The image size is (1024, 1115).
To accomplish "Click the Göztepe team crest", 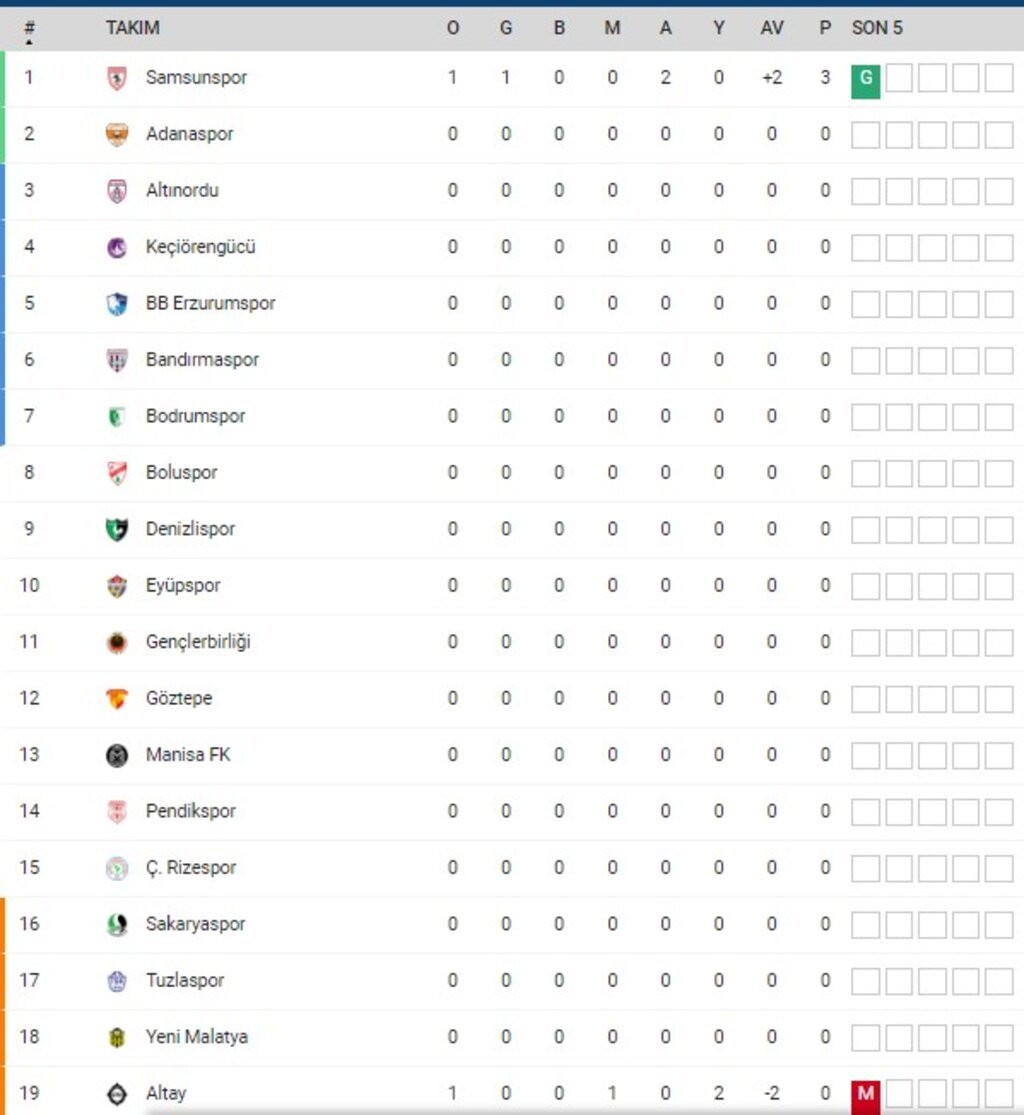I will [x=117, y=699].
